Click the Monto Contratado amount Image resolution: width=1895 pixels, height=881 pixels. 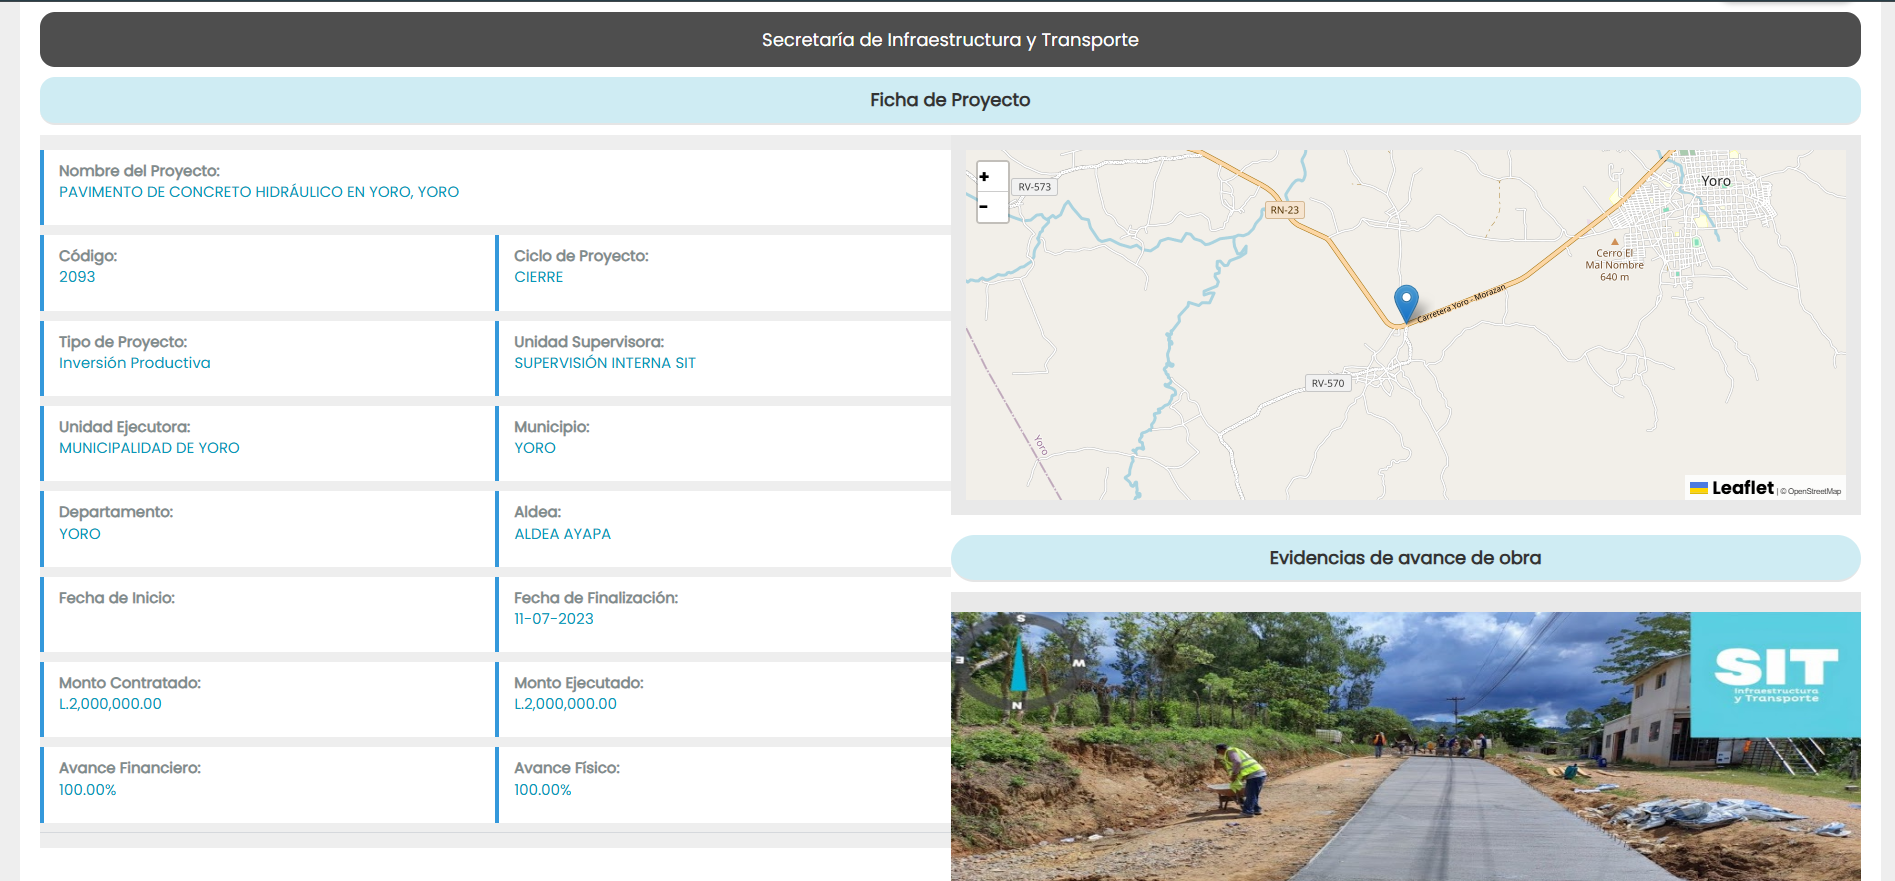coord(110,704)
